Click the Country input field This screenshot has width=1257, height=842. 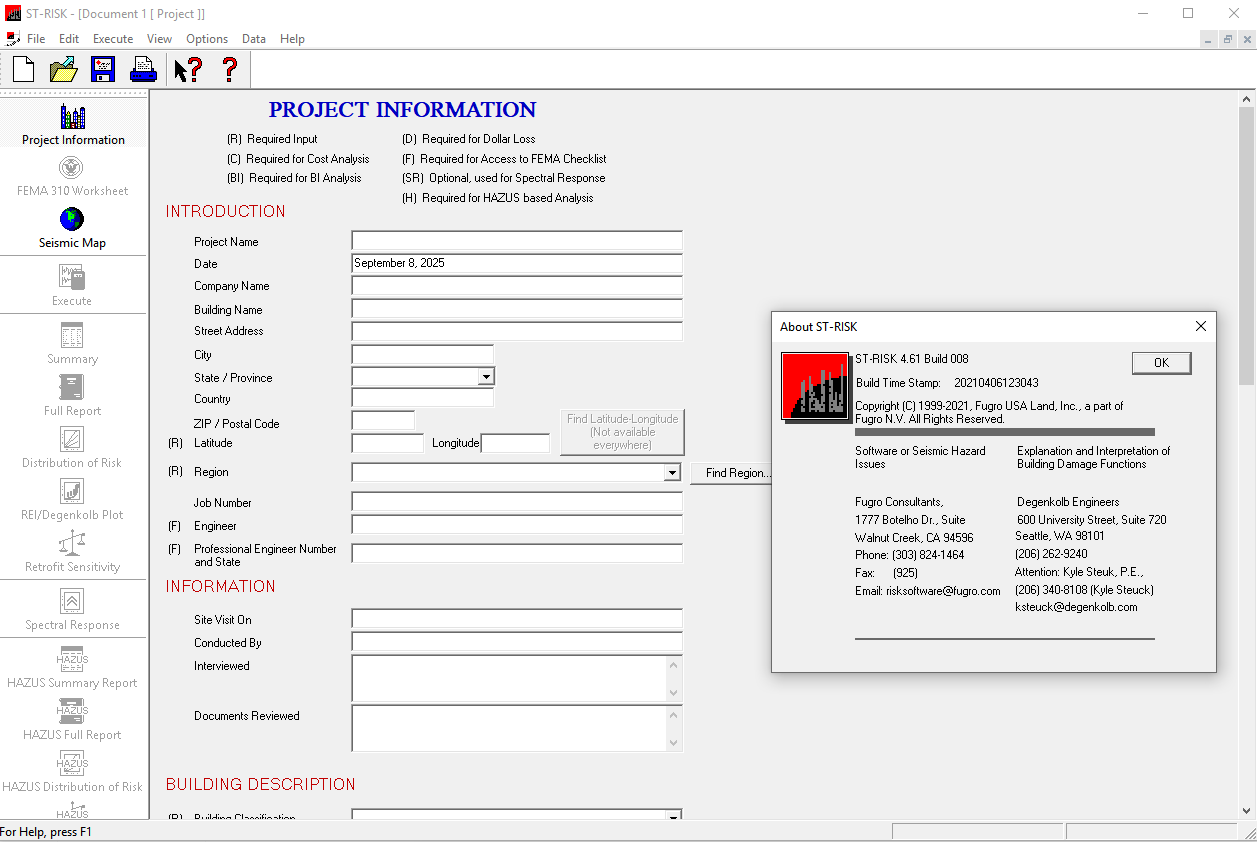click(x=423, y=398)
